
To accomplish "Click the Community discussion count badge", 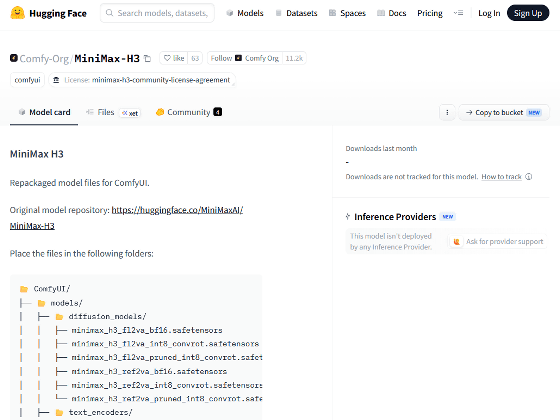I will (218, 112).
